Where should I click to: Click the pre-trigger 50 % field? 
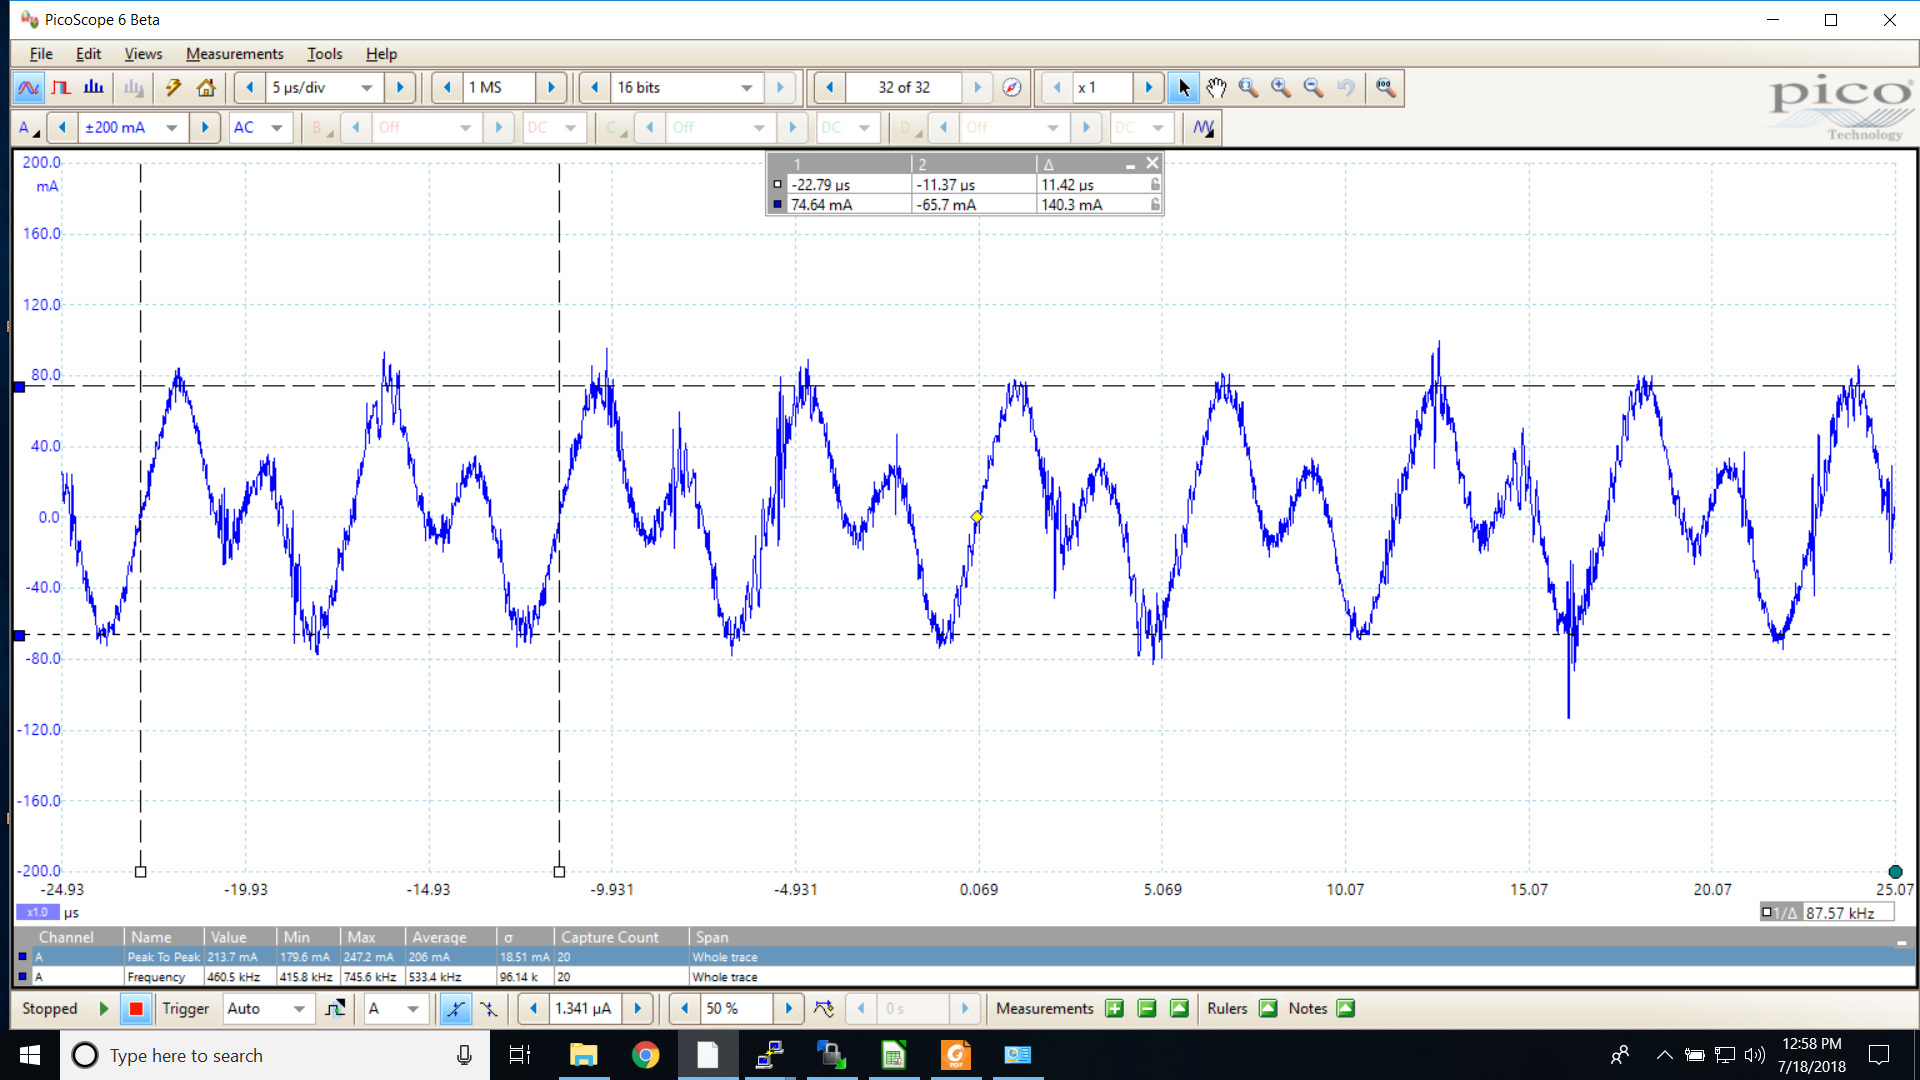coord(736,1009)
